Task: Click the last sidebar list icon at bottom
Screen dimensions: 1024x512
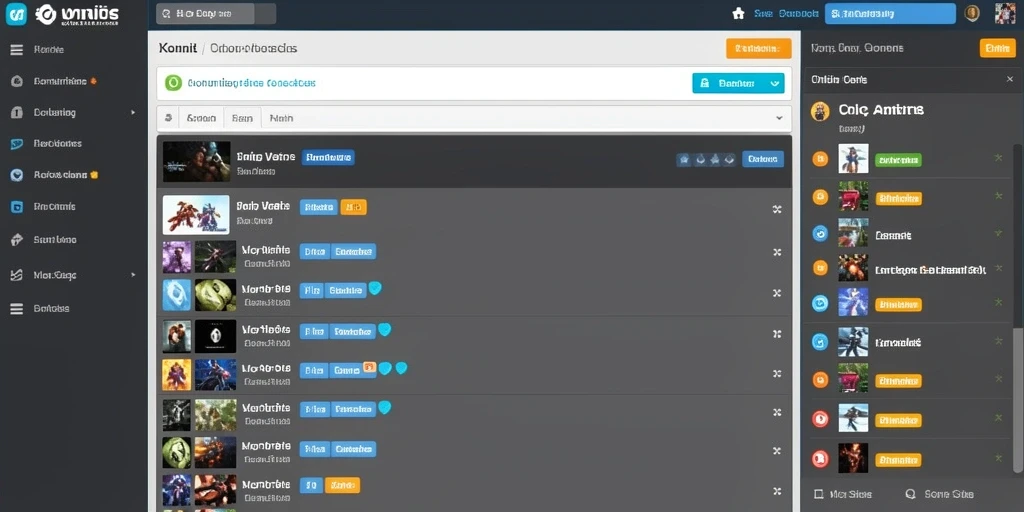Action: 17,309
